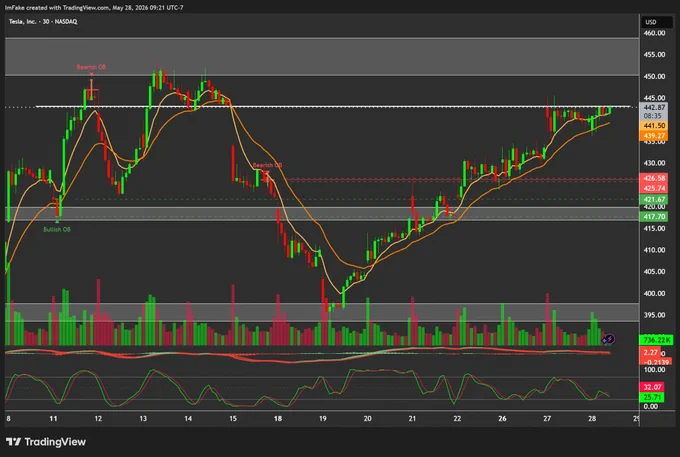680x457 pixels.
Task: Select the 439.27 moving average tag
Action: coord(654,135)
